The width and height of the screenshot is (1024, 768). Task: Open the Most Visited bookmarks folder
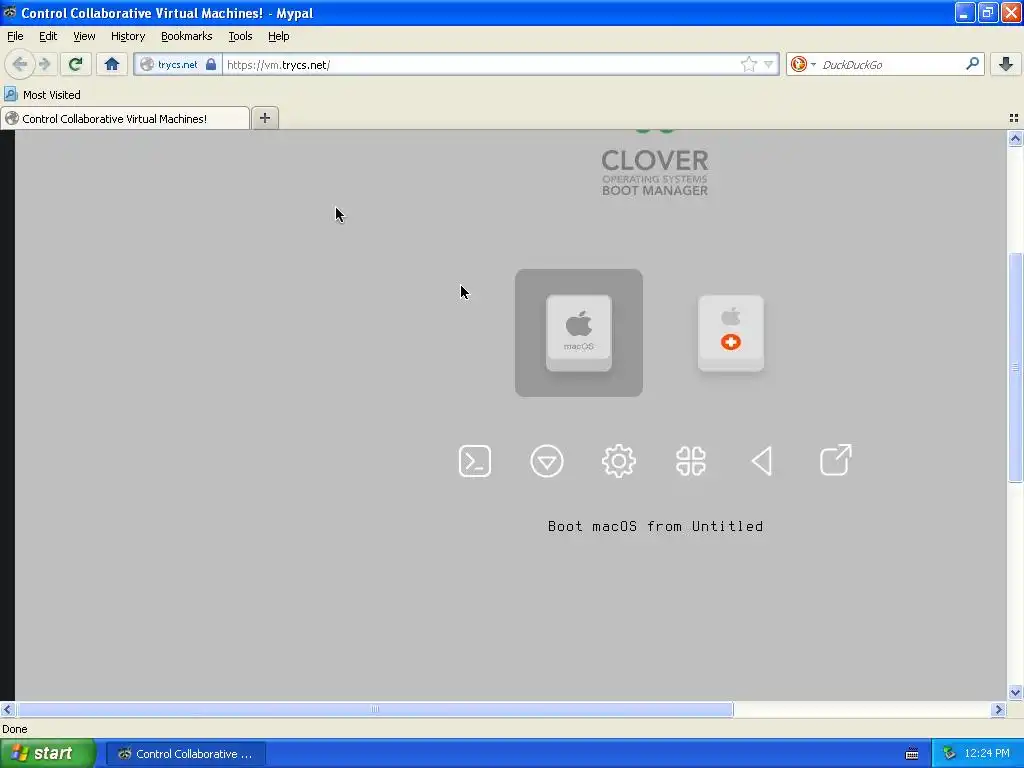point(42,95)
